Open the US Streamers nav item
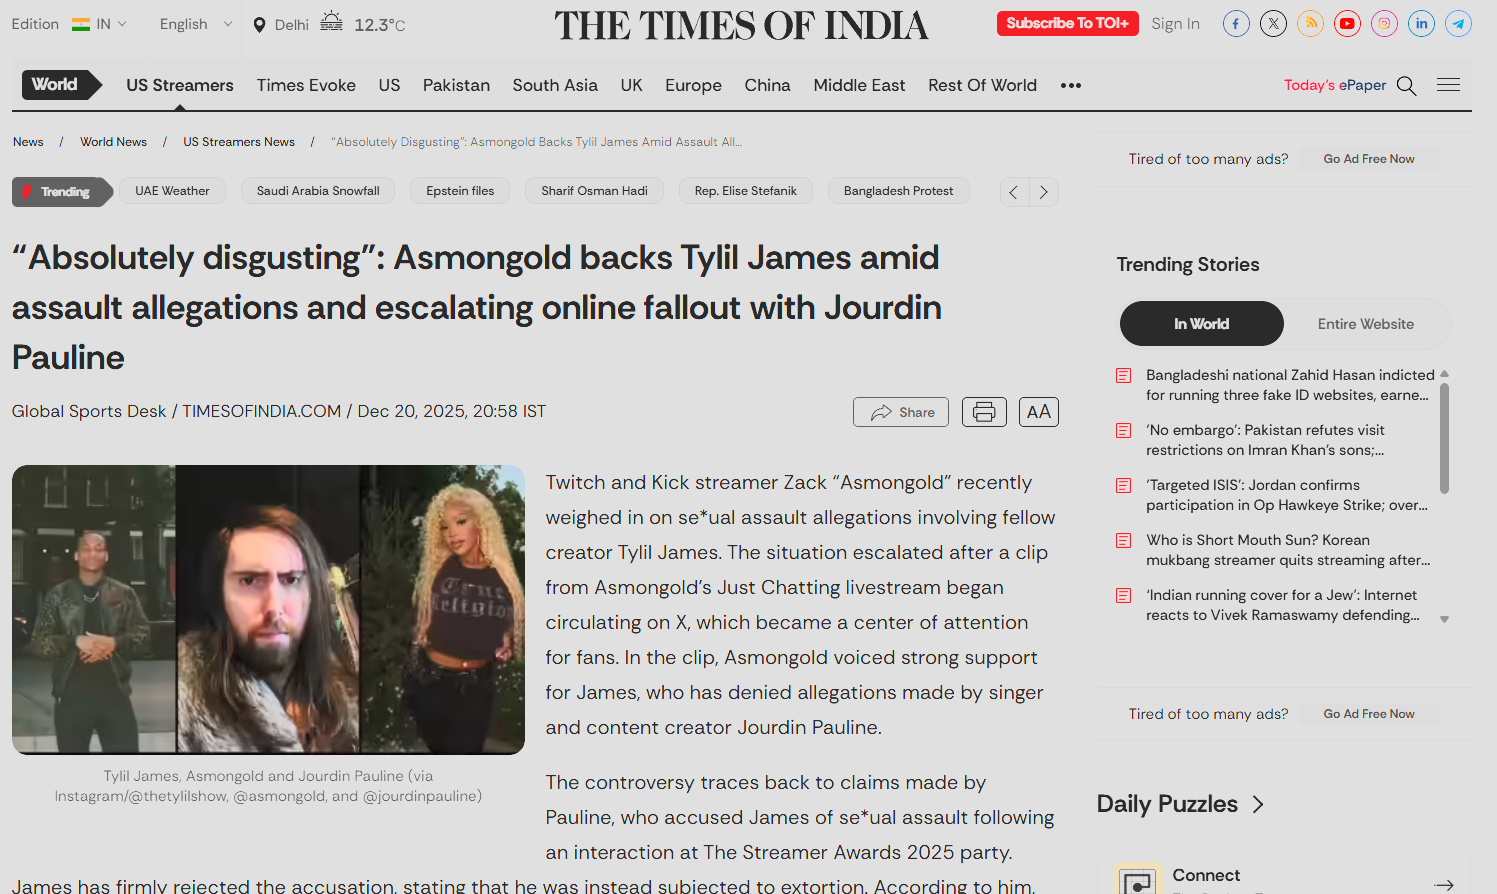The height and width of the screenshot is (894, 1497). point(180,86)
